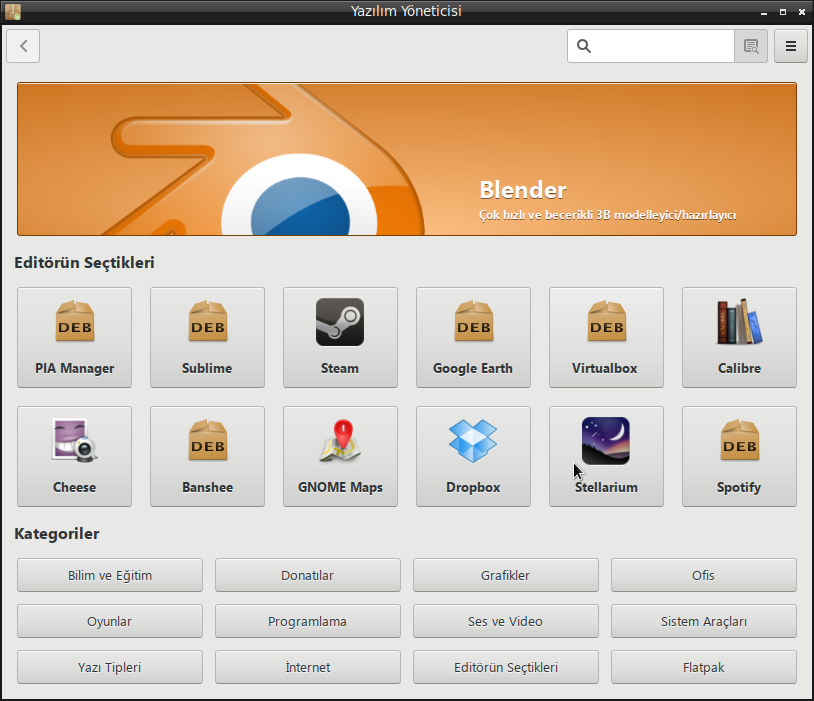Open the hamburger menu
The height and width of the screenshot is (701, 814).
[791, 46]
